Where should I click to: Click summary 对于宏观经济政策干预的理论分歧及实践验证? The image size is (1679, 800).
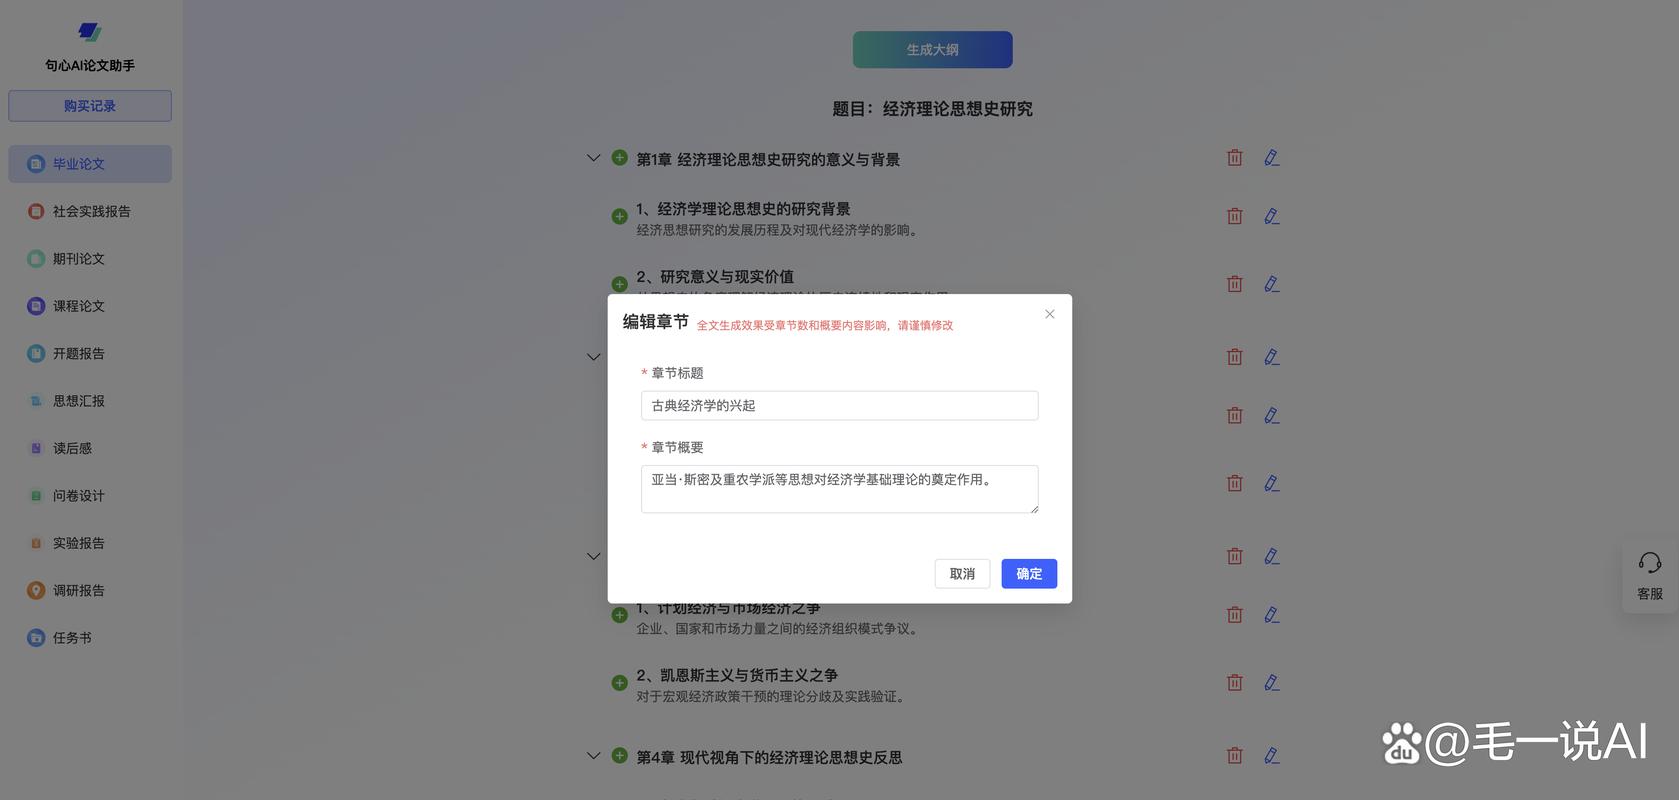pos(771,697)
